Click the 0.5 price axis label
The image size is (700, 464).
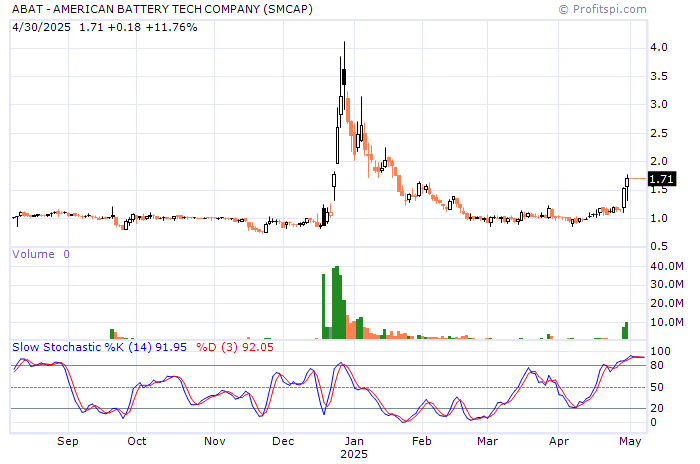pos(659,247)
